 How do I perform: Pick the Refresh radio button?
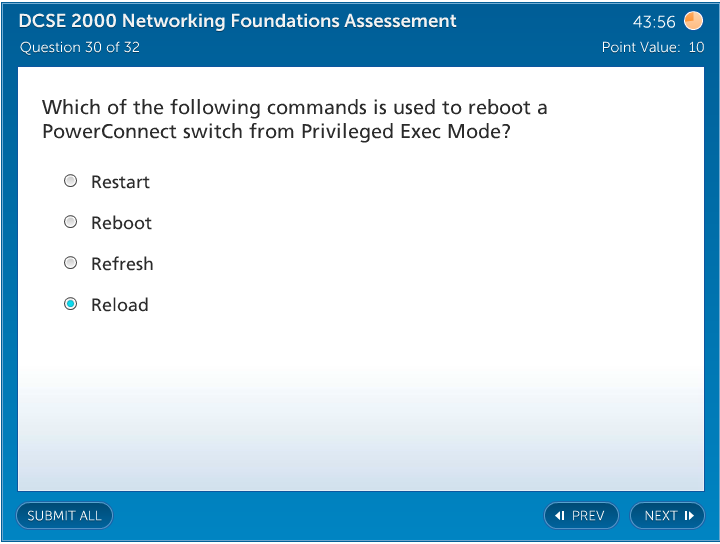click(70, 263)
